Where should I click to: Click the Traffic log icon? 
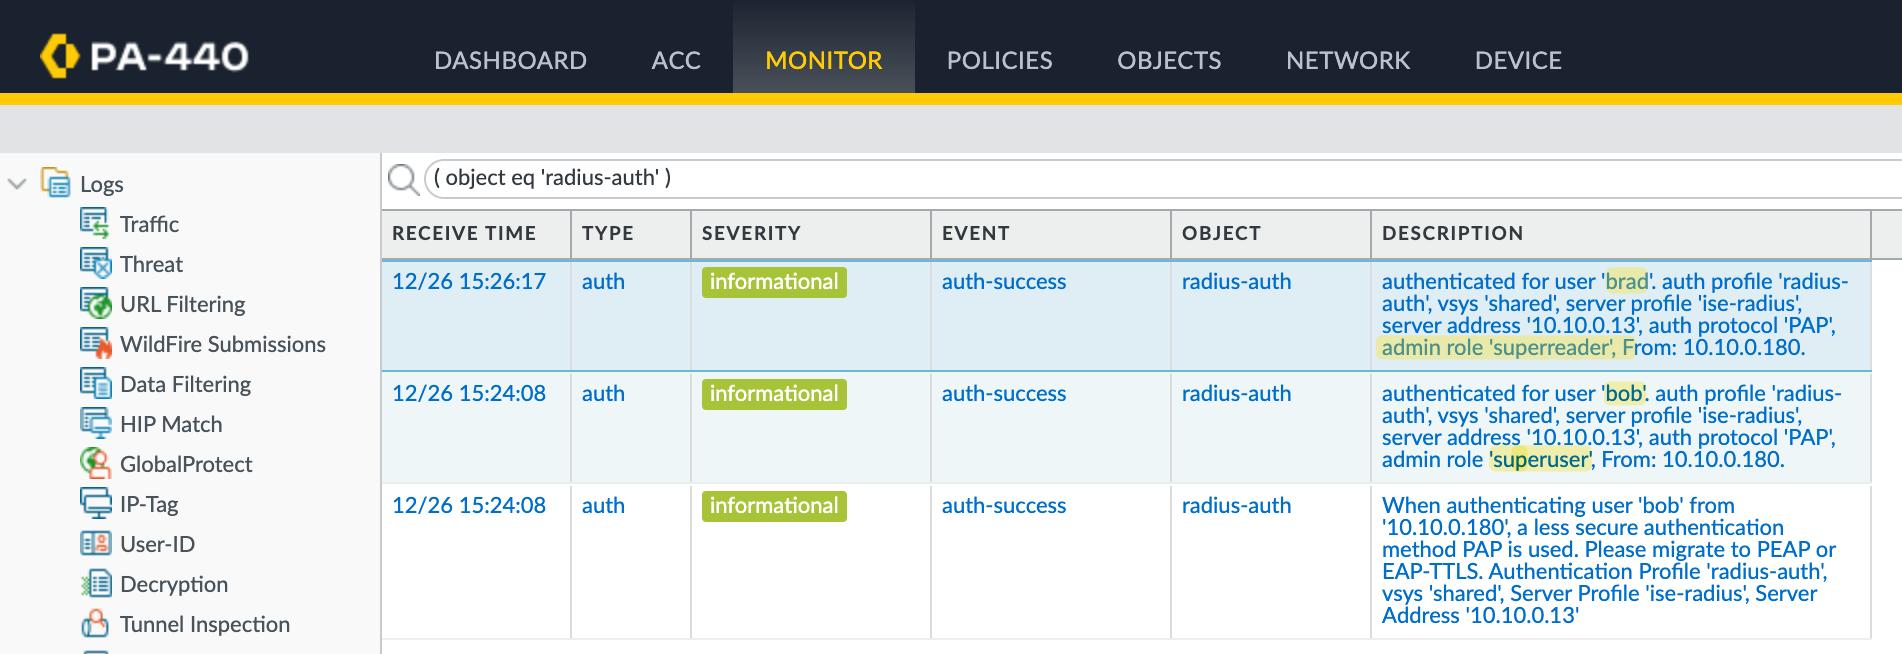94,222
